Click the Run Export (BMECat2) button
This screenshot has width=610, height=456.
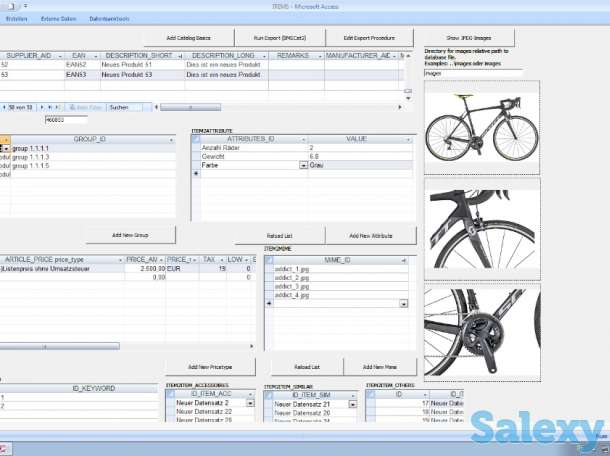(280, 38)
